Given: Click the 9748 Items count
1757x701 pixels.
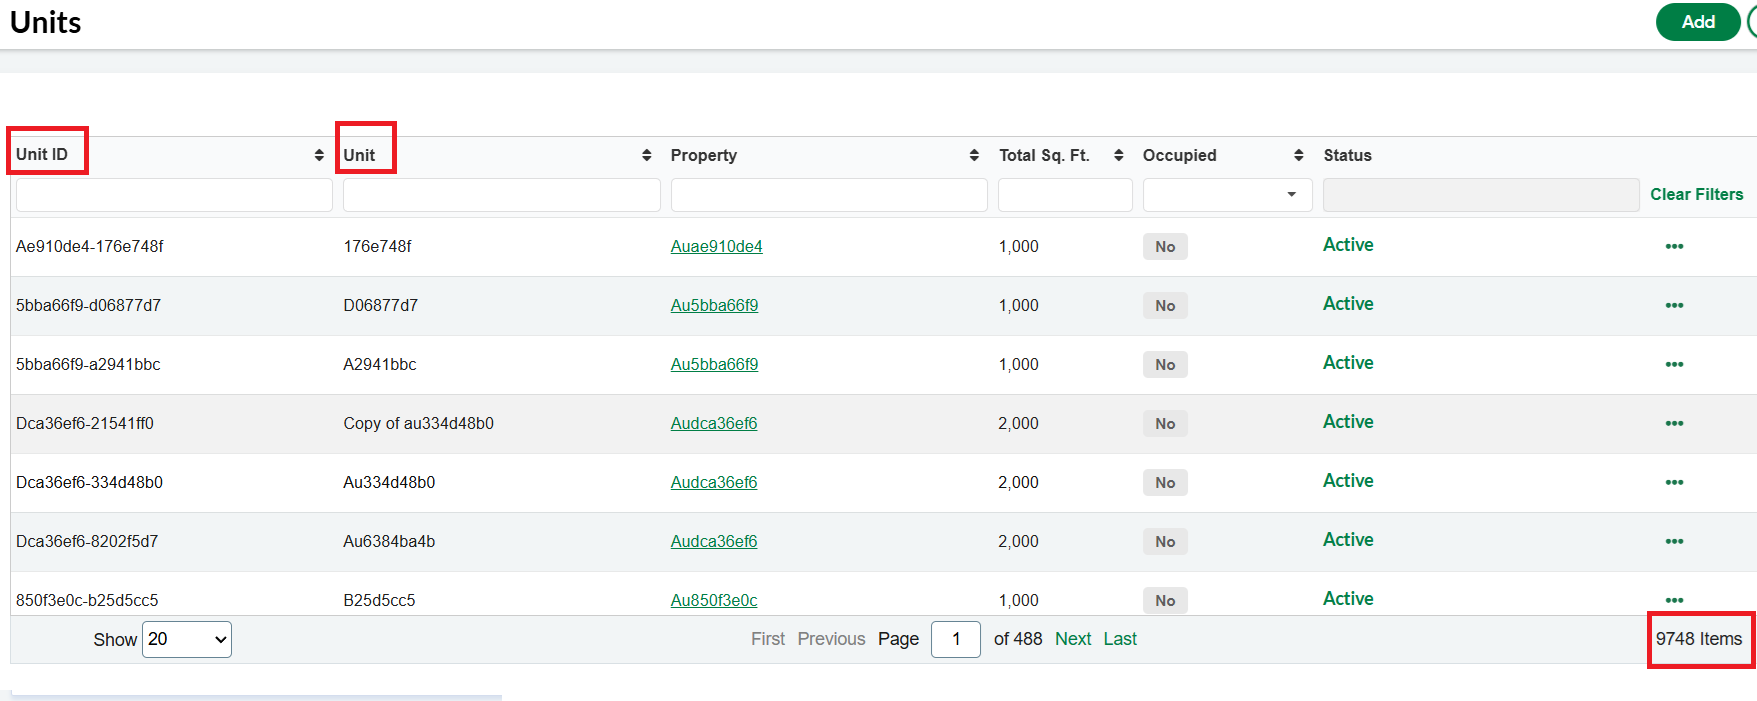Looking at the screenshot, I should coord(1699,639).
